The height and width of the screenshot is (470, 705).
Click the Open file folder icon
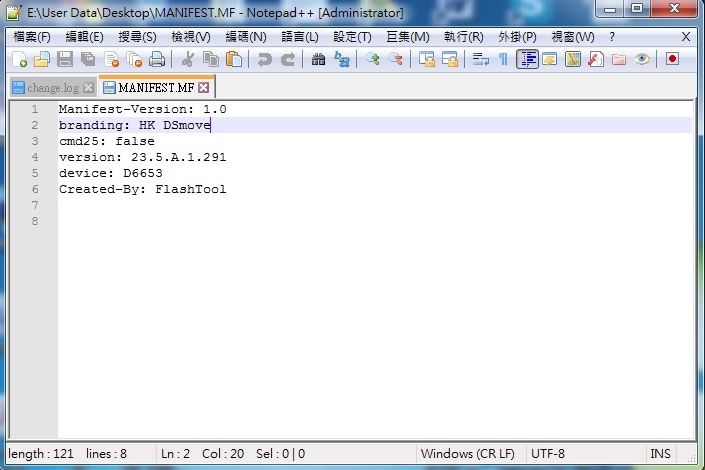pyautogui.click(x=42, y=59)
